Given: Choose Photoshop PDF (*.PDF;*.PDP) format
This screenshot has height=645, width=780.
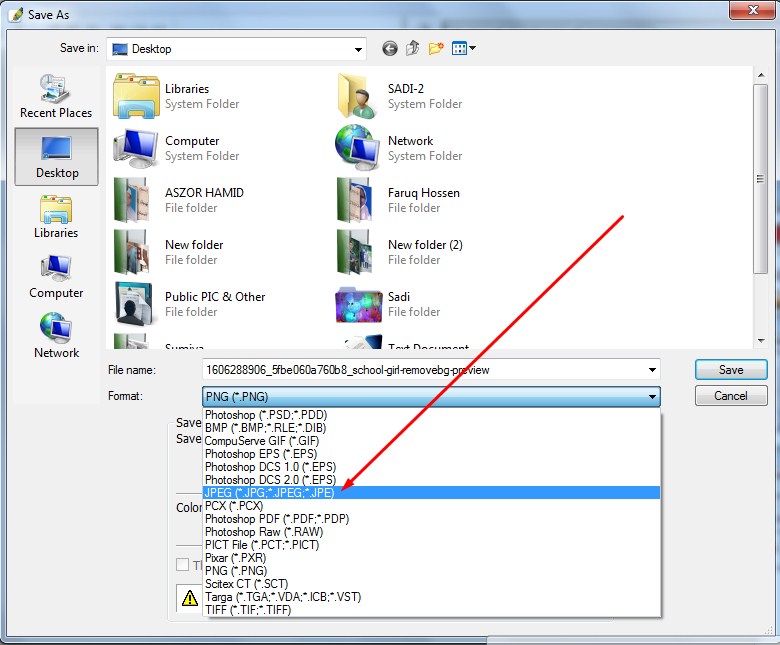Looking at the screenshot, I should (x=431, y=519).
